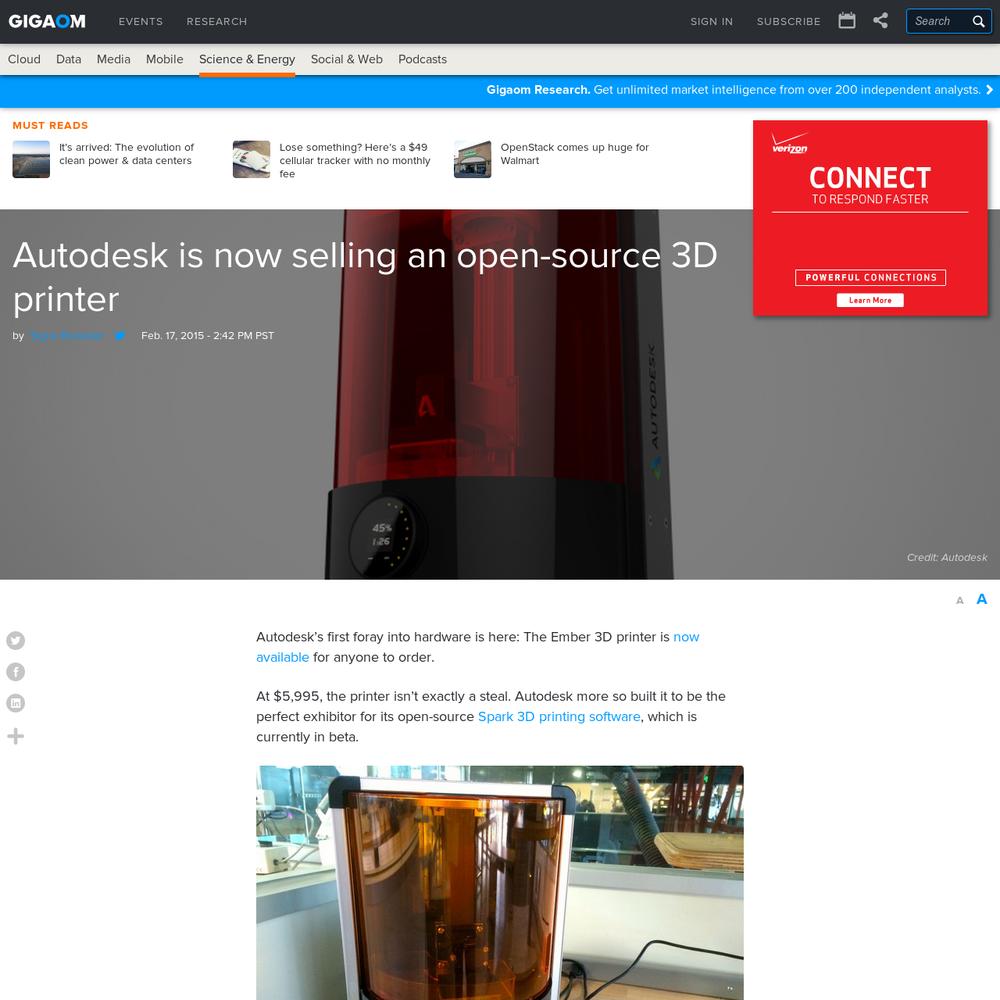
Task: Click Sign In link
Action: click(711, 22)
